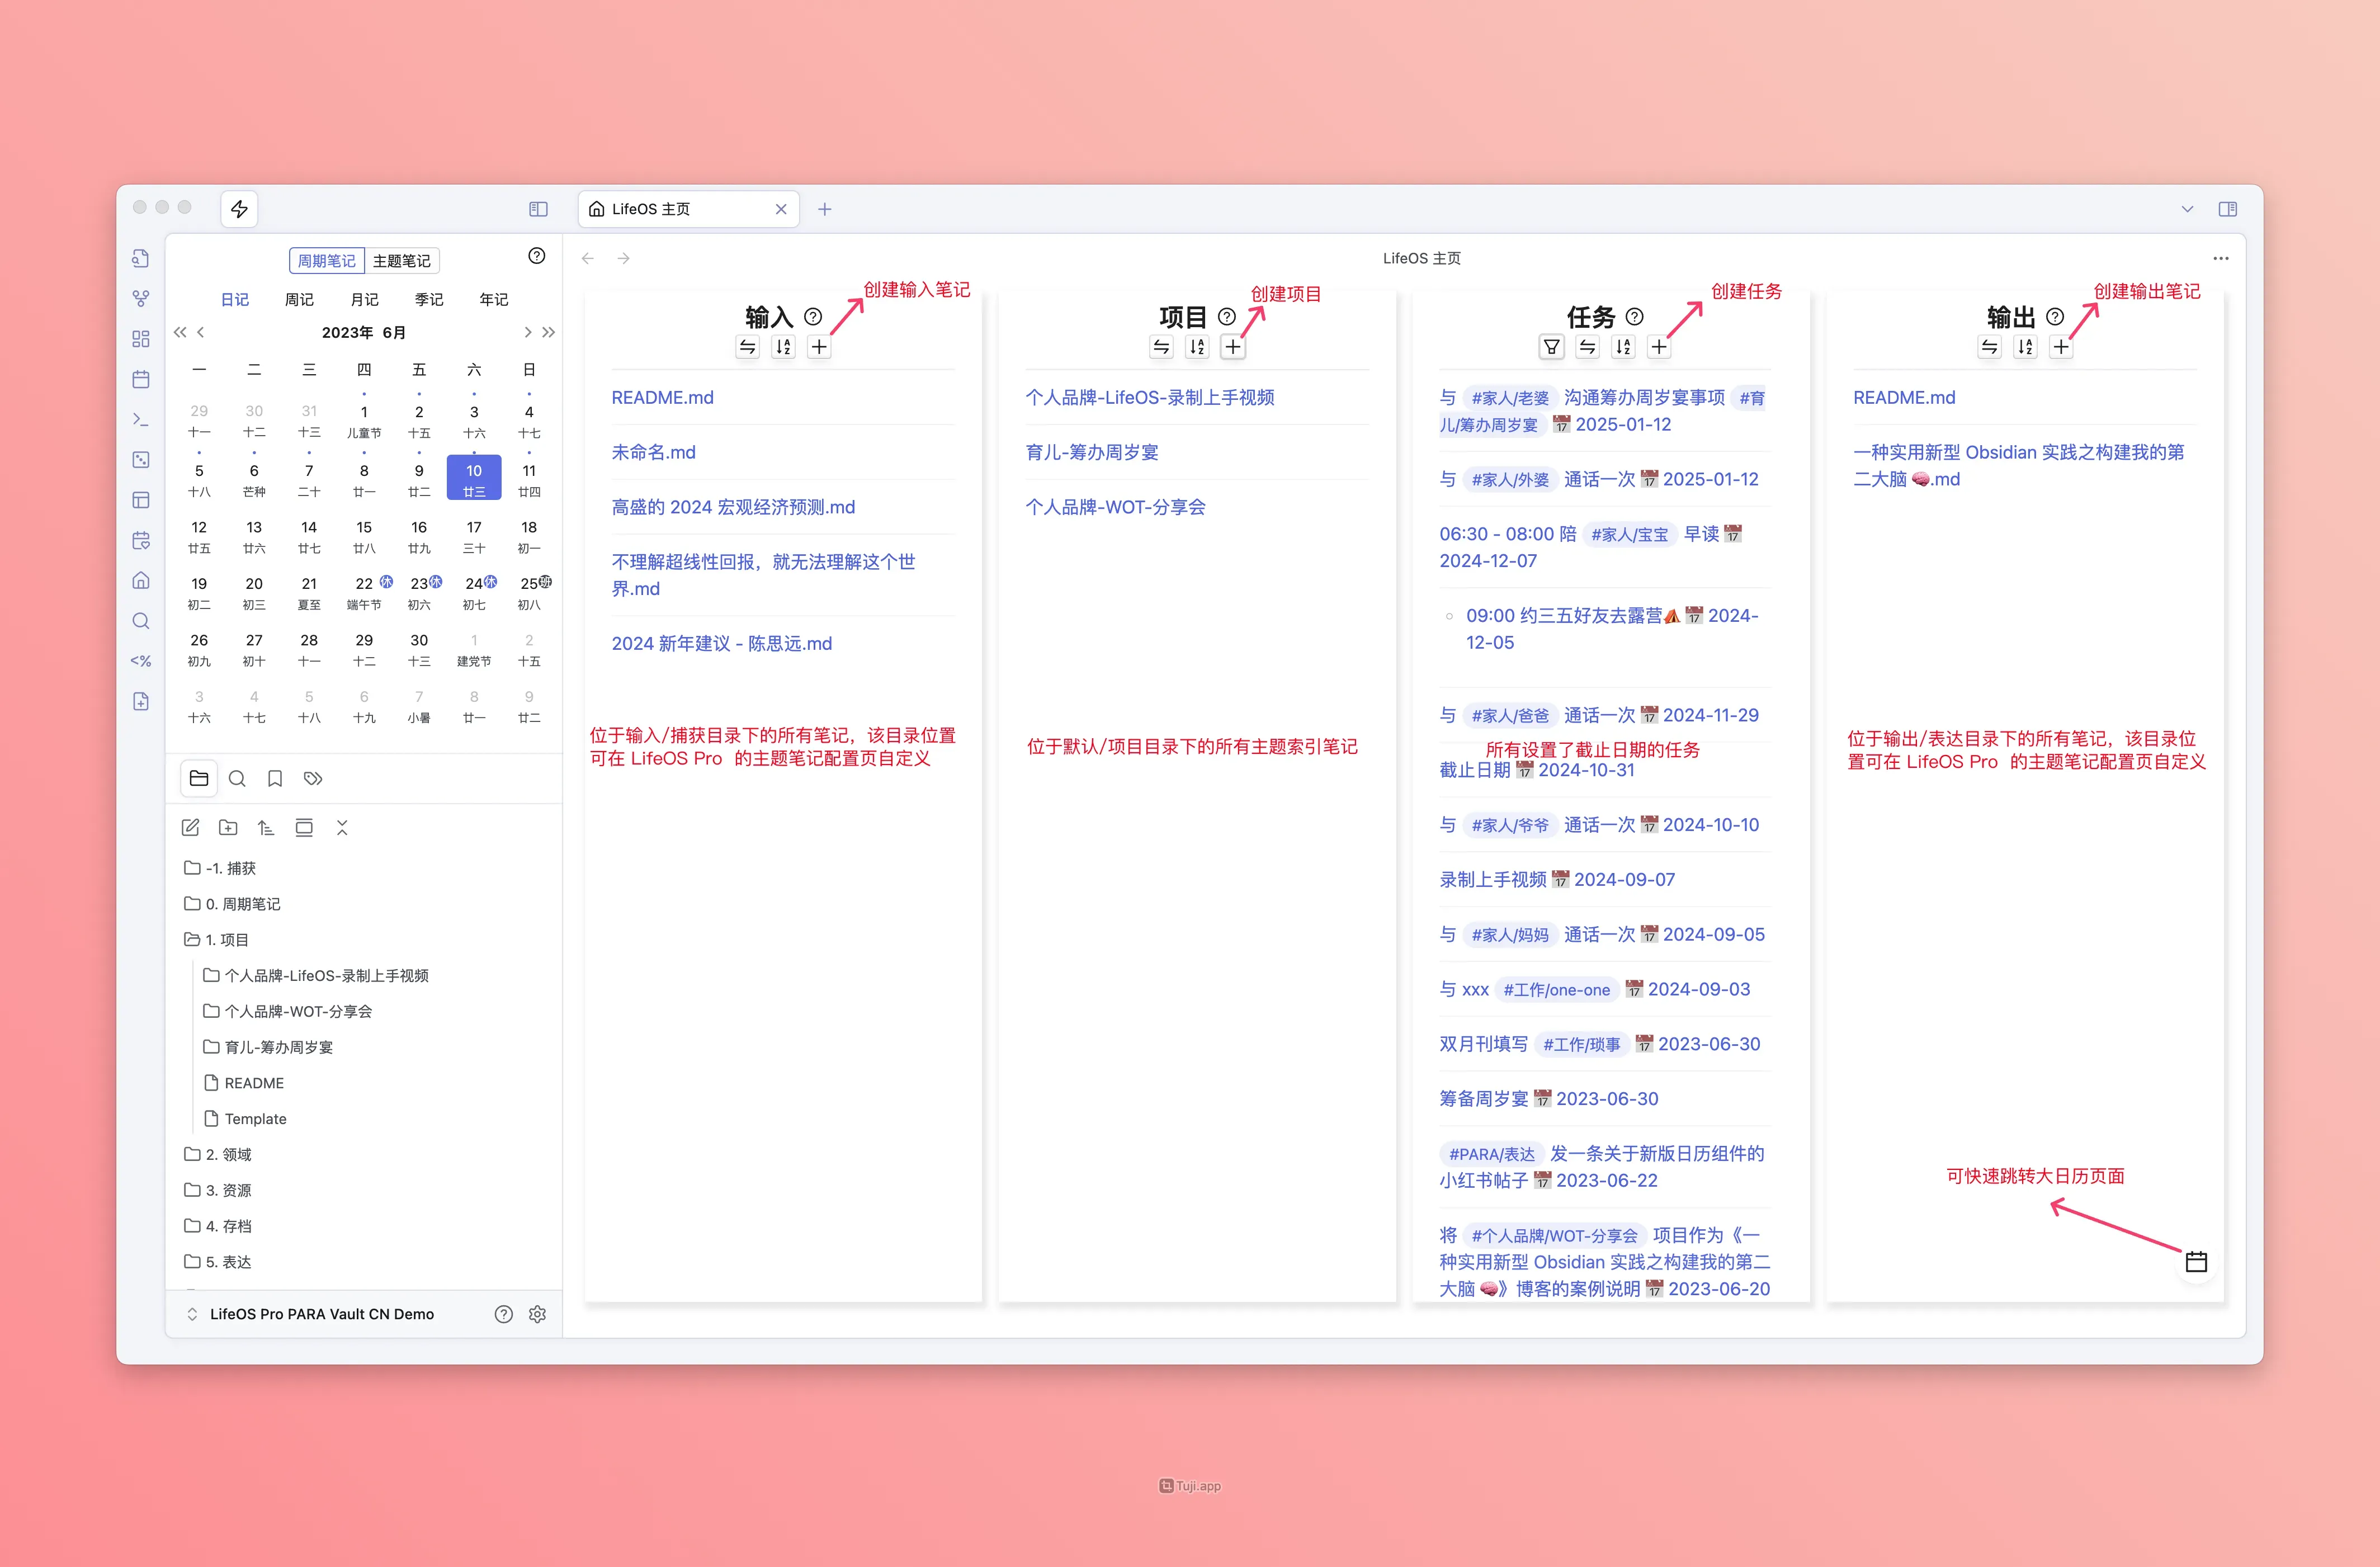Screen dimensions: 2380x1567
Task: Open the bookmarks panel icon
Action: pos(275,779)
